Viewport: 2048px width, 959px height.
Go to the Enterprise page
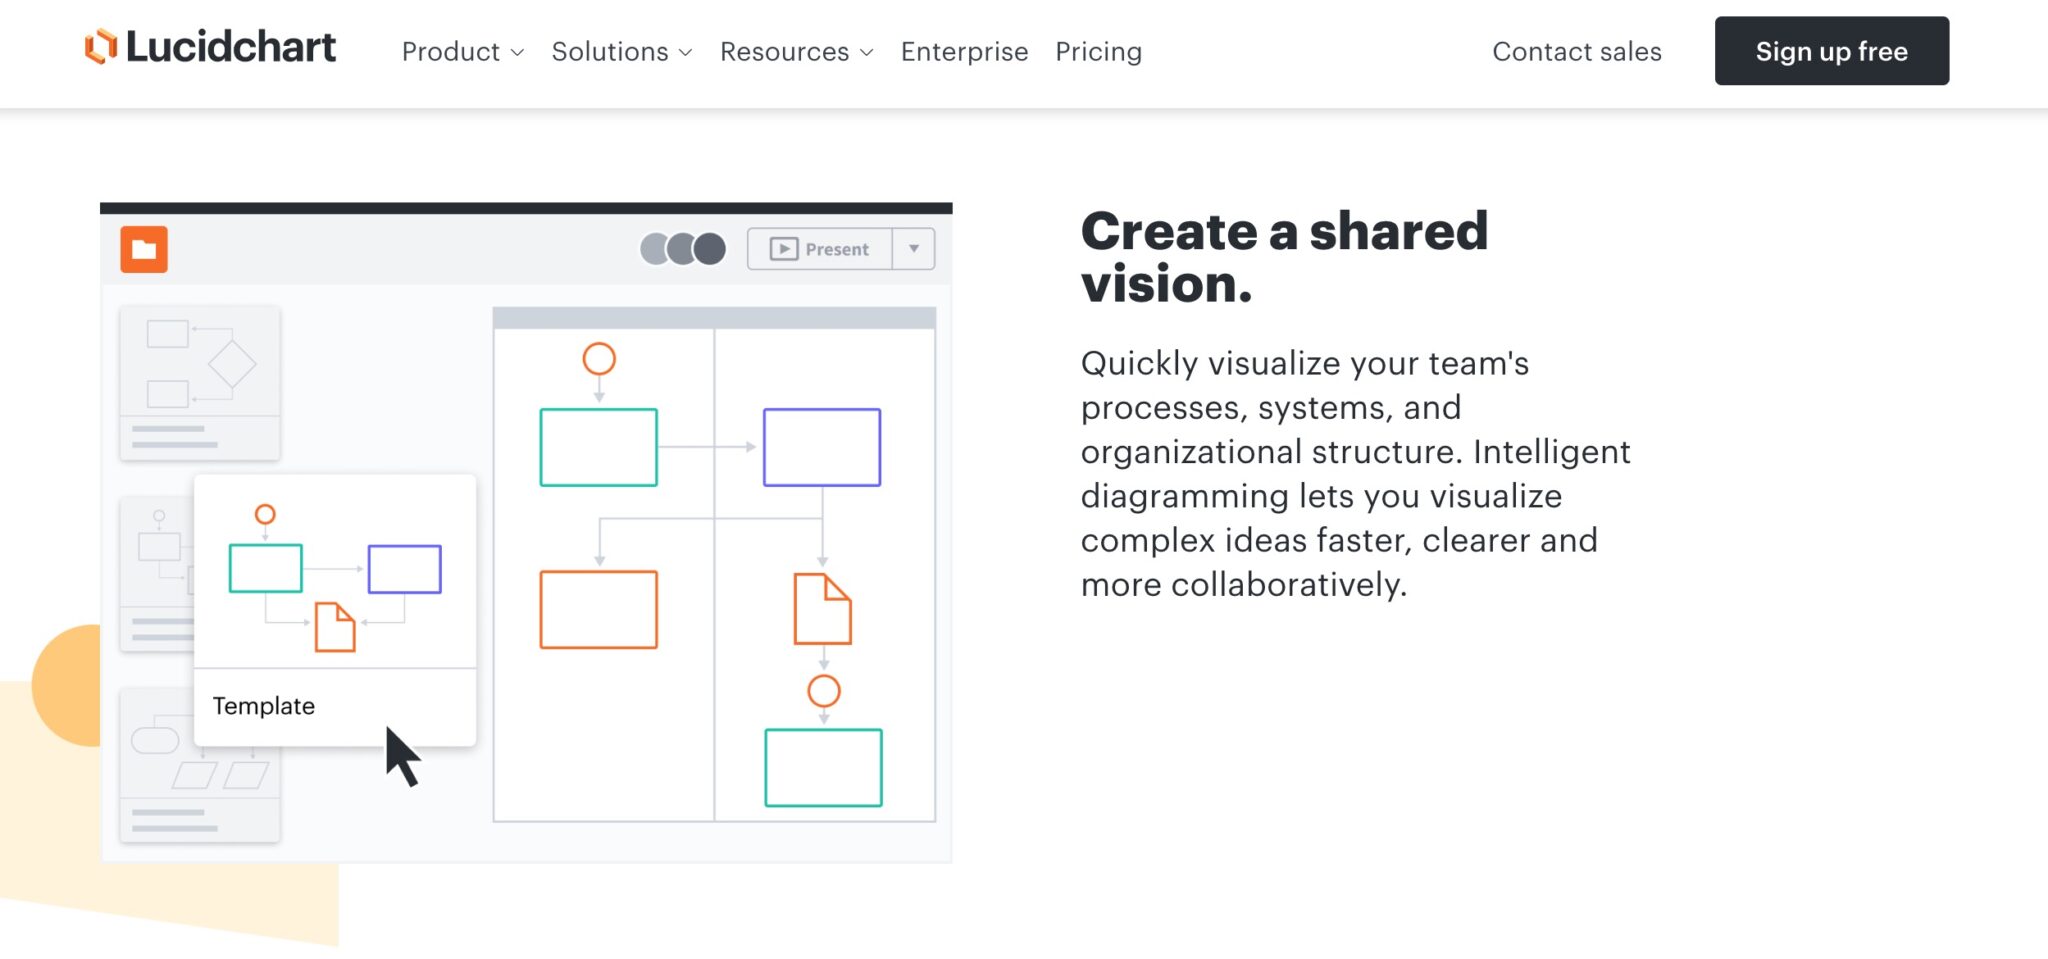964,52
